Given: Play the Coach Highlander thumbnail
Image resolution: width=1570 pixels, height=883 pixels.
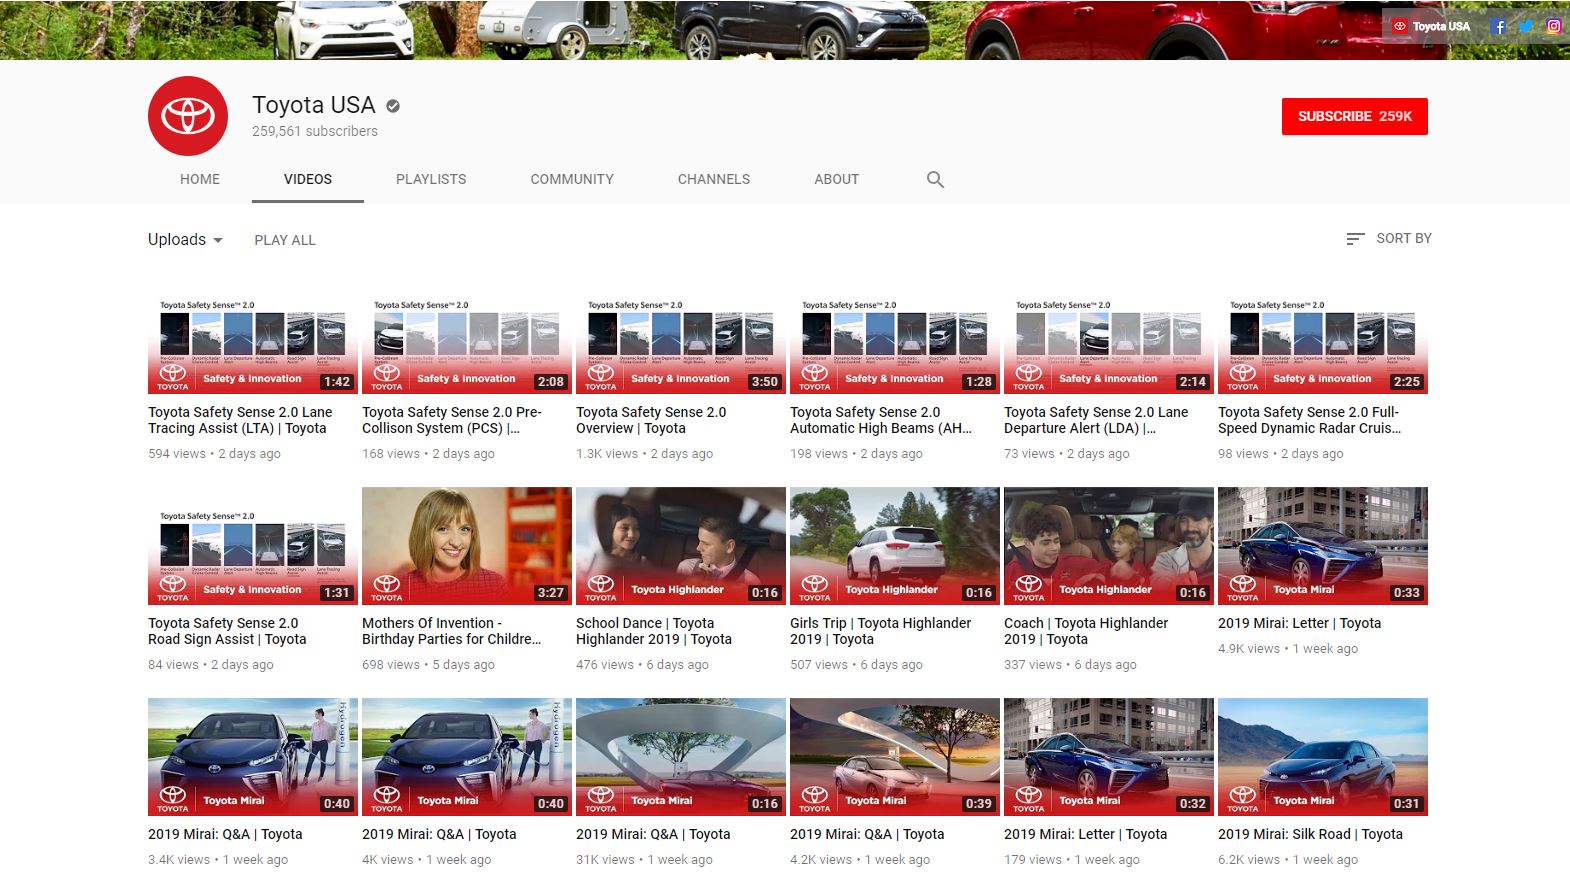Looking at the screenshot, I should [x=1109, y=546].
